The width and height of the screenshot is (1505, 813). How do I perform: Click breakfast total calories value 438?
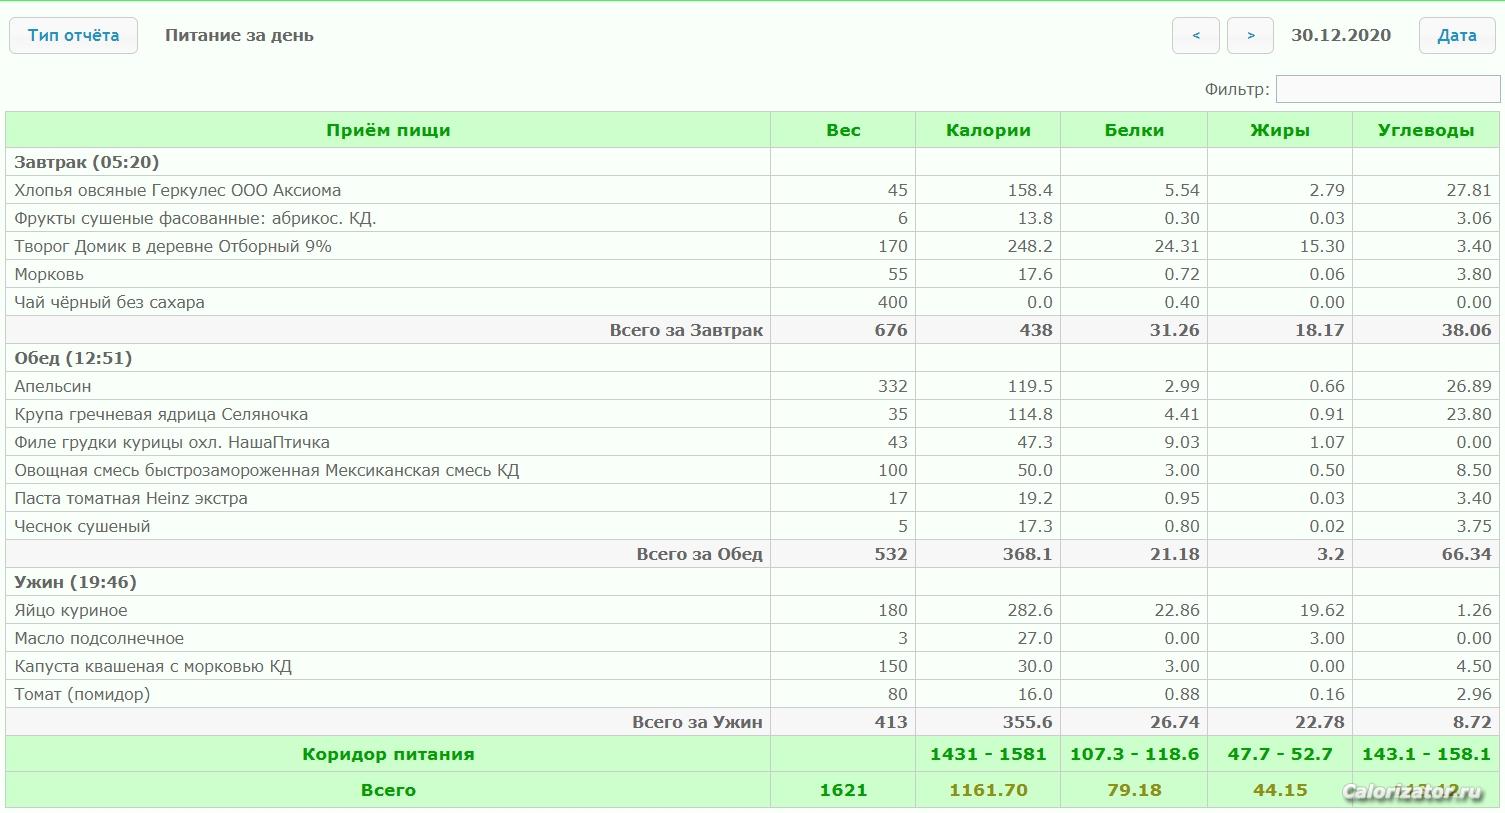(x=1035, y=330)
